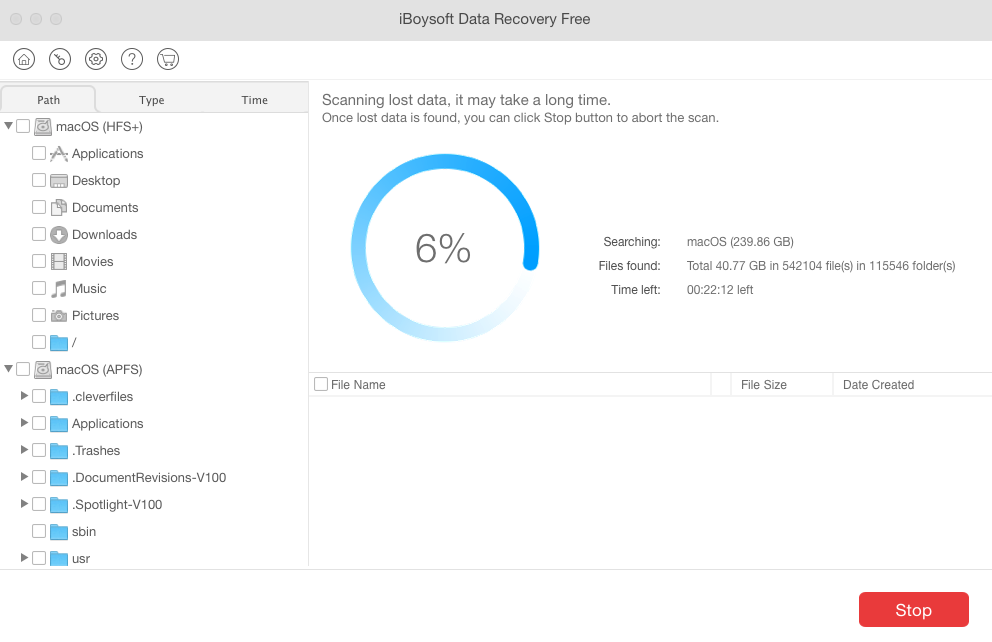Image resolution: width=992 pixels, height=642 pixels.
Task: Click the Applications icon under HFS+
Action: click(x=59, y=154)
